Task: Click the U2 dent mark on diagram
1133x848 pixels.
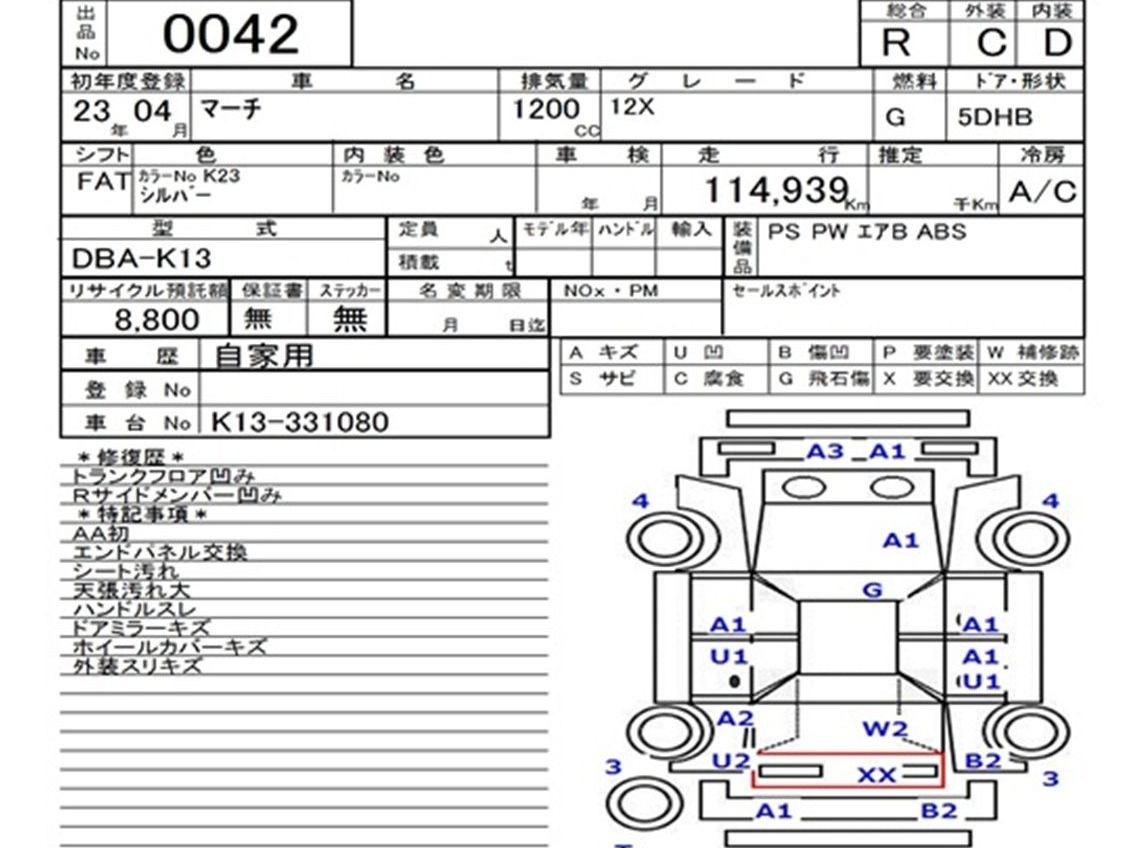Action: click(731, 760)
